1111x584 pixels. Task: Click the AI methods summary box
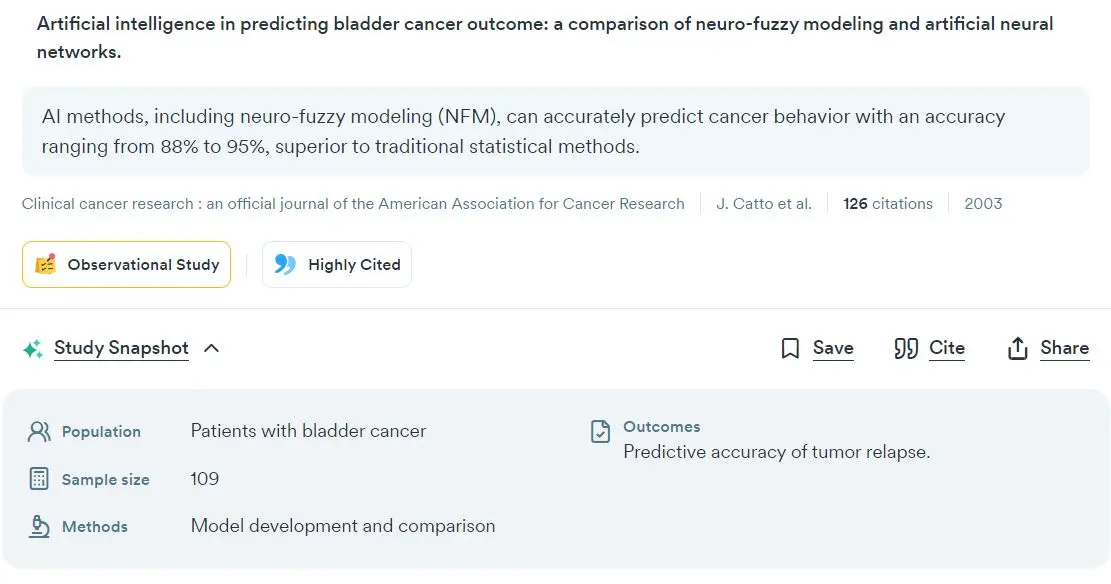point(556,131)
